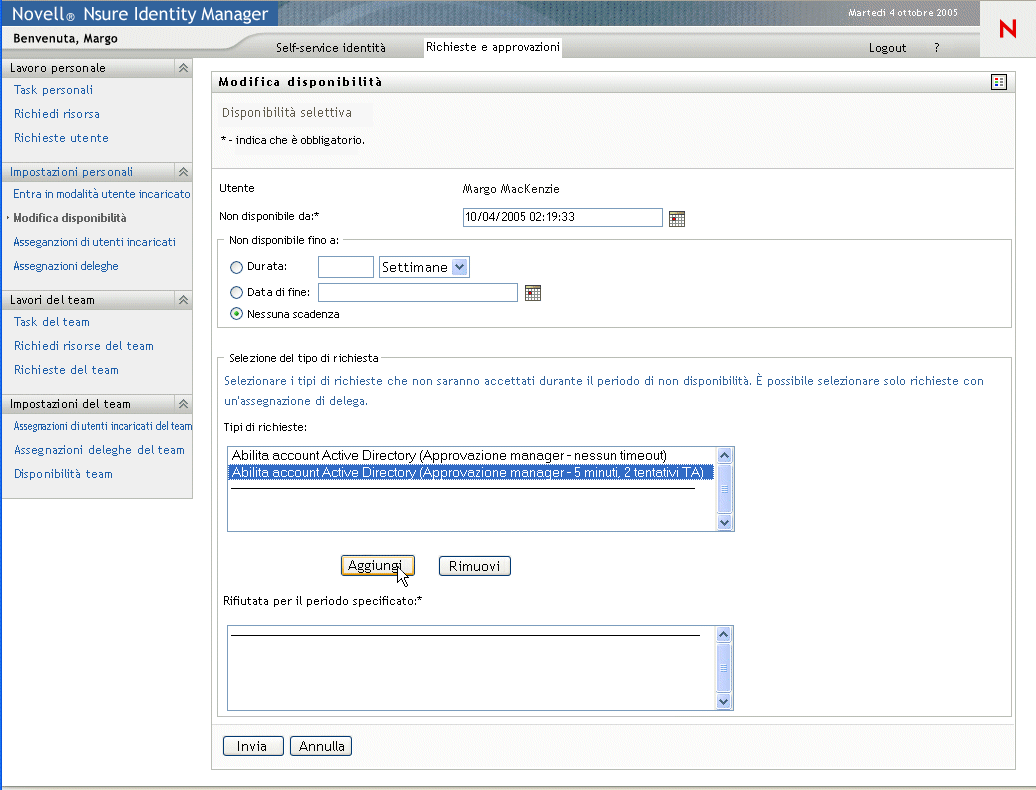Open the Settimane duration unit dropdown
Viewport: 1036px width, 790px height.
pos(424,267)
